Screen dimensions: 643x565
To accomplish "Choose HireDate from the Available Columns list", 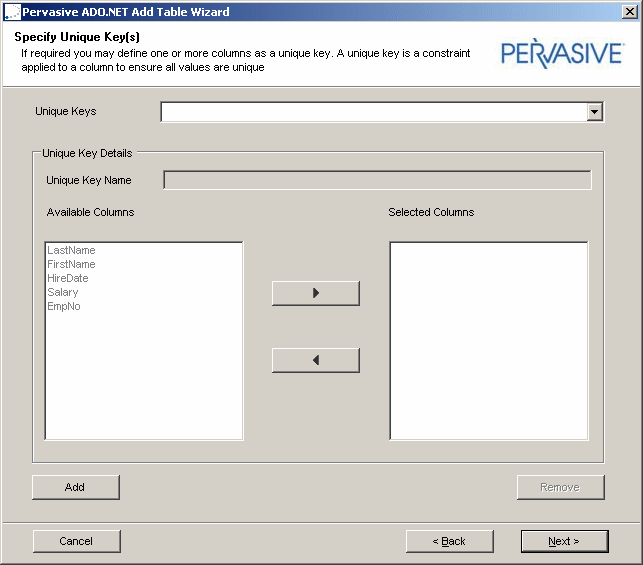I will point(68,278).
